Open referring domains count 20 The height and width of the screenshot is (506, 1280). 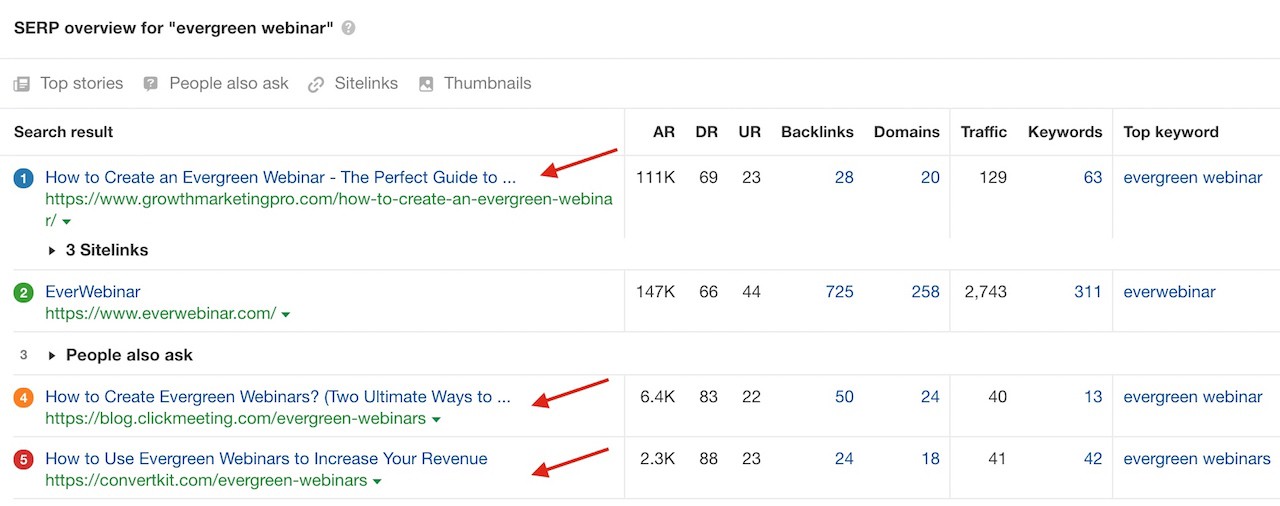(930, 177)
